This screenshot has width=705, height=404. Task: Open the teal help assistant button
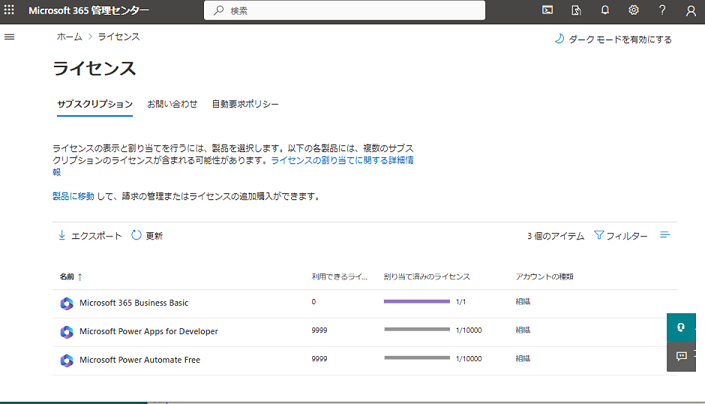click(x=681, y=328)
